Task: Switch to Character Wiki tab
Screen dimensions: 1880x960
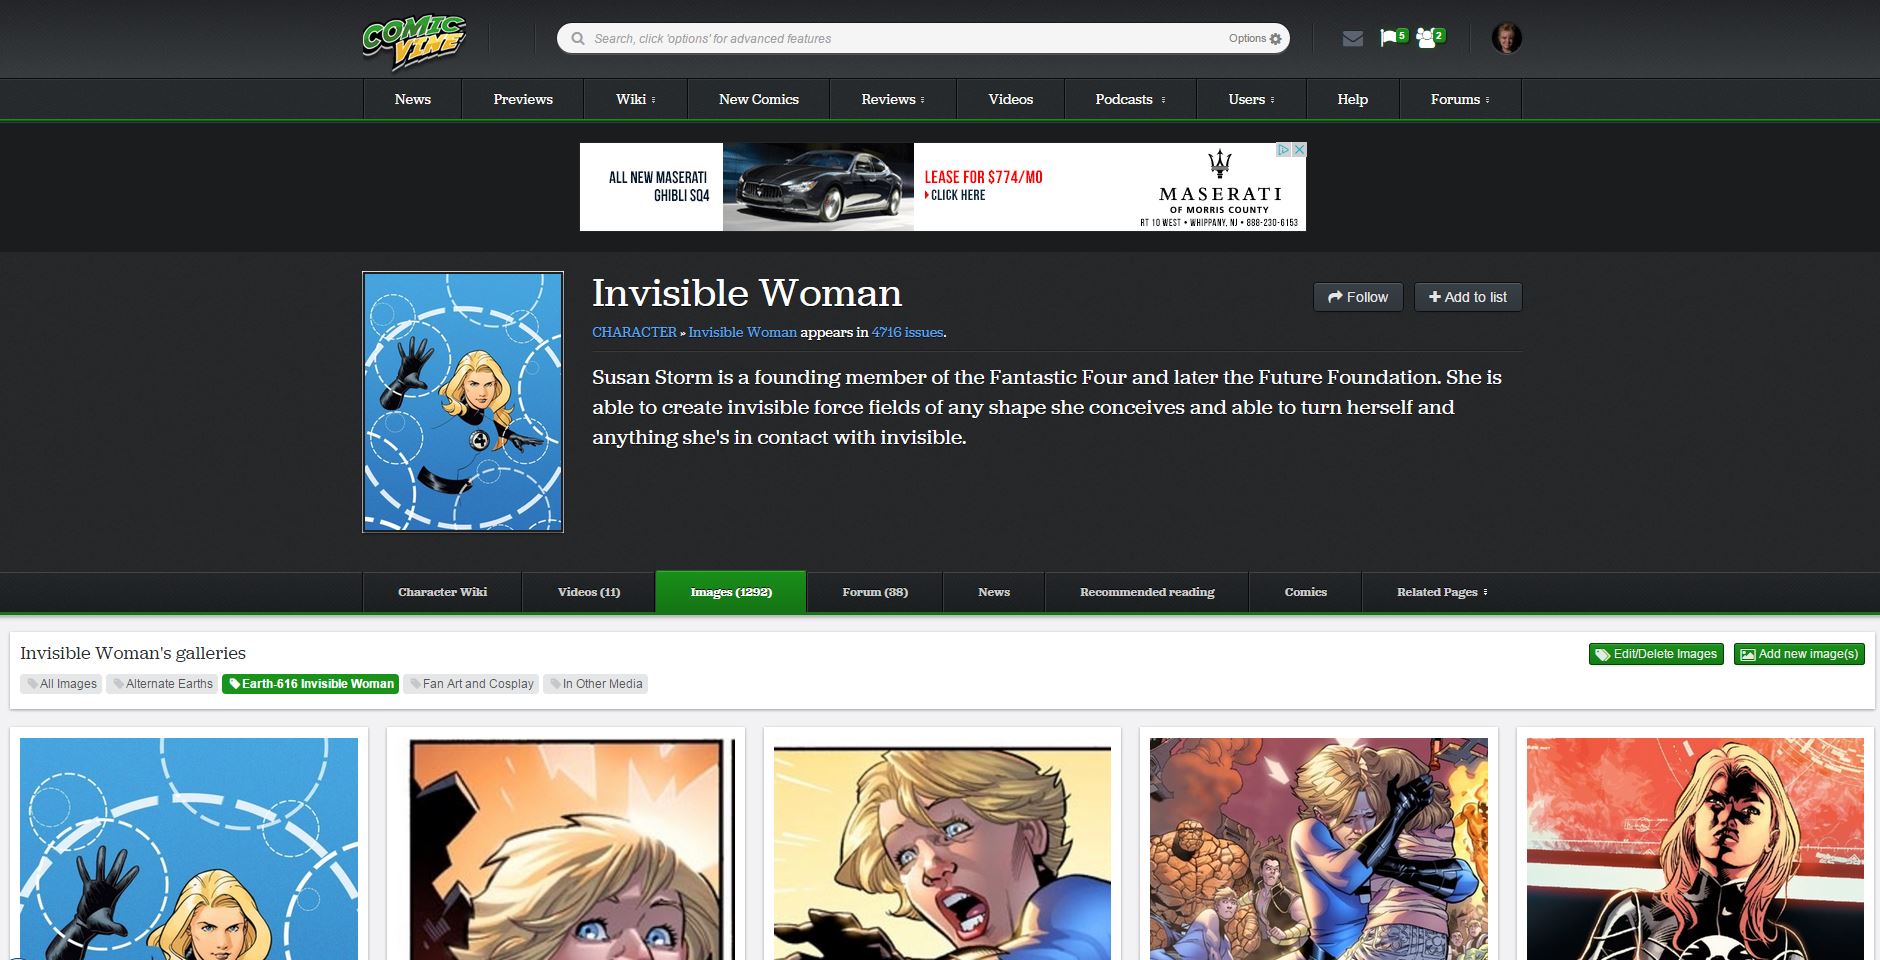Action: tap(442, 592)
